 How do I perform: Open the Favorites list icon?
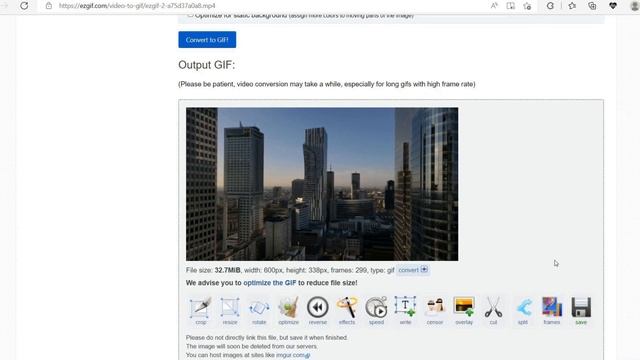(572, 6)
